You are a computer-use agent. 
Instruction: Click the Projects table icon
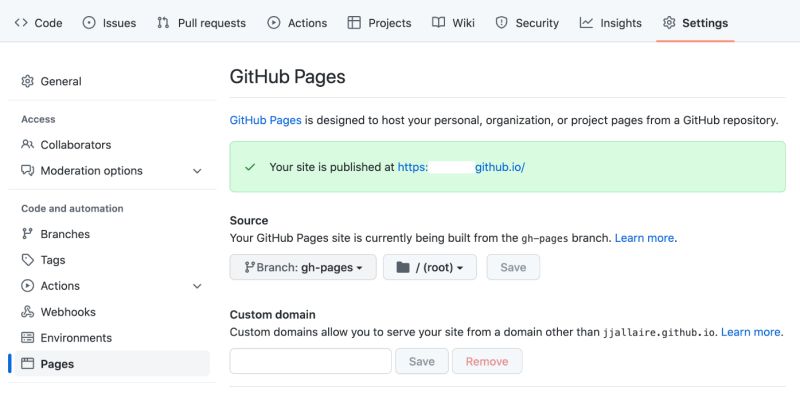[354, 23]
